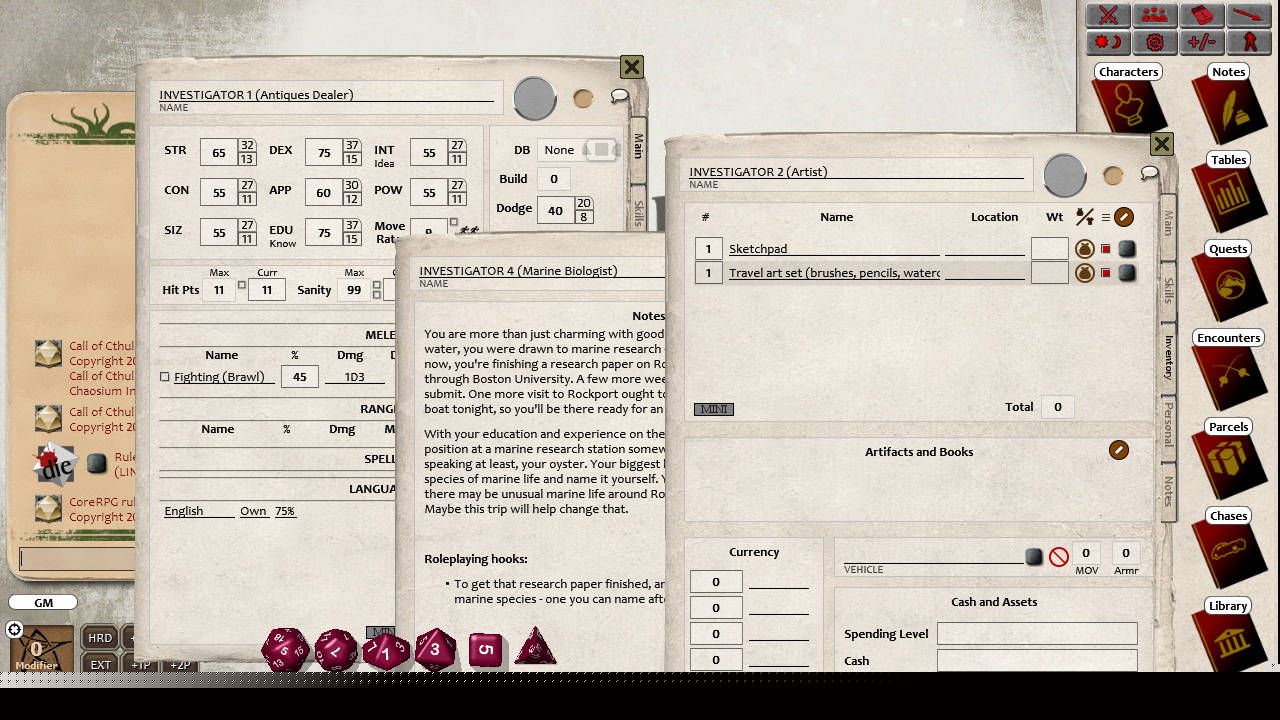The image size is (1280, 720).
Task: Open the Party Sheet group icon
Action: [x=1155, y=15]
